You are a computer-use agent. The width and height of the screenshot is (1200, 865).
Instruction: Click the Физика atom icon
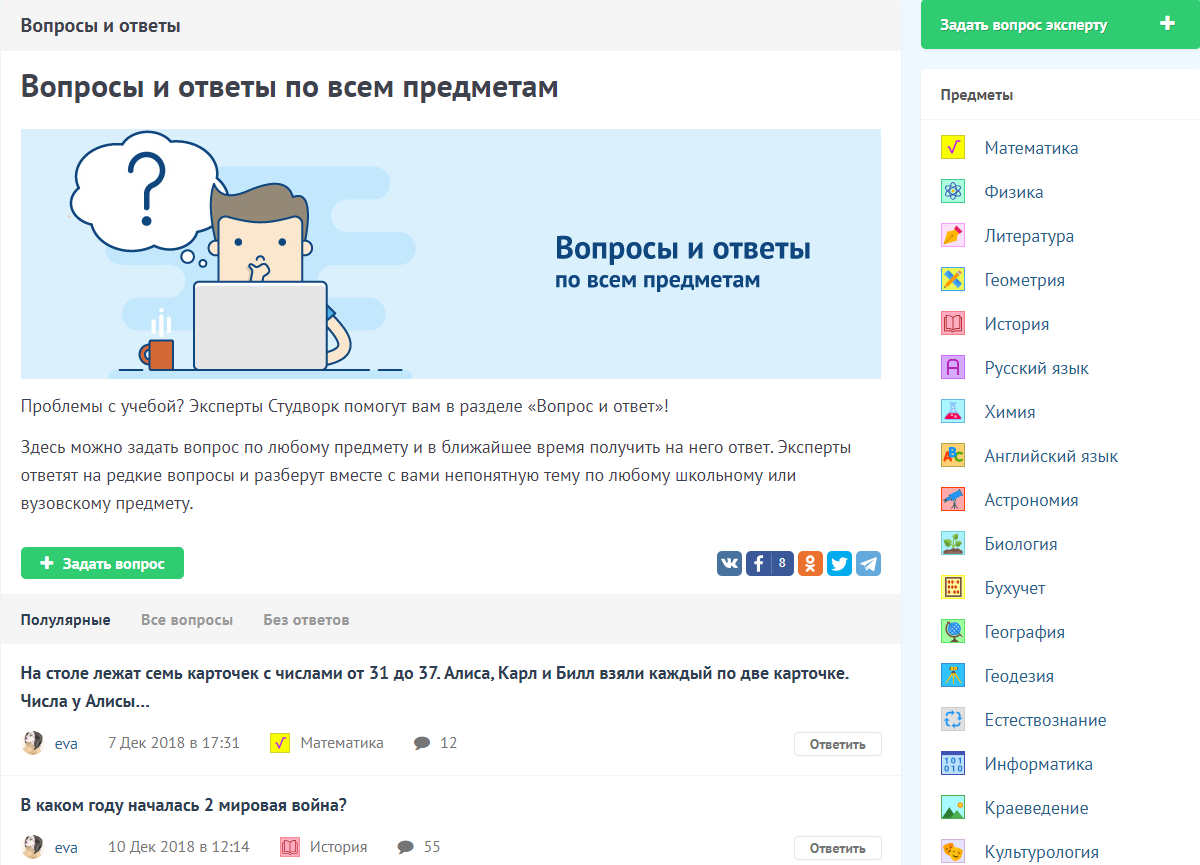point(953,192)
